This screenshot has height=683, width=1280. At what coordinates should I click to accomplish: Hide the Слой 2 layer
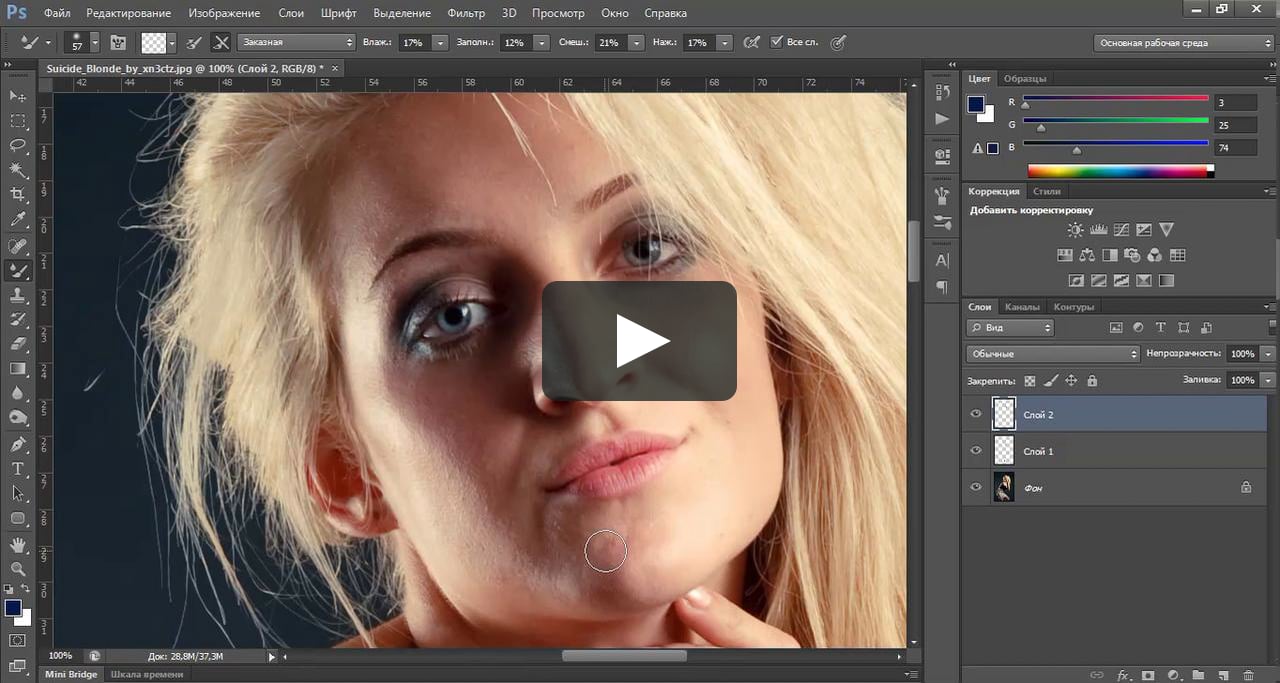(x=976, y=413)
